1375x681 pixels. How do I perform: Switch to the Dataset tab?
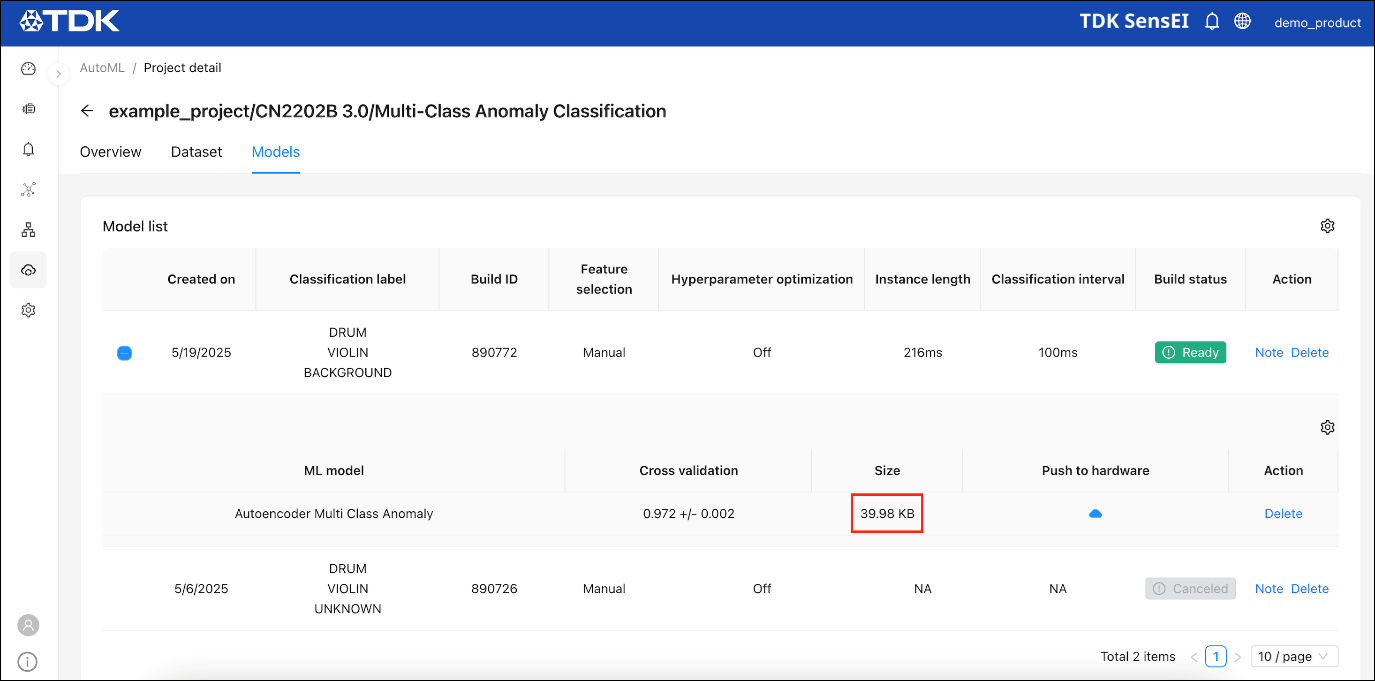(197, 152)
